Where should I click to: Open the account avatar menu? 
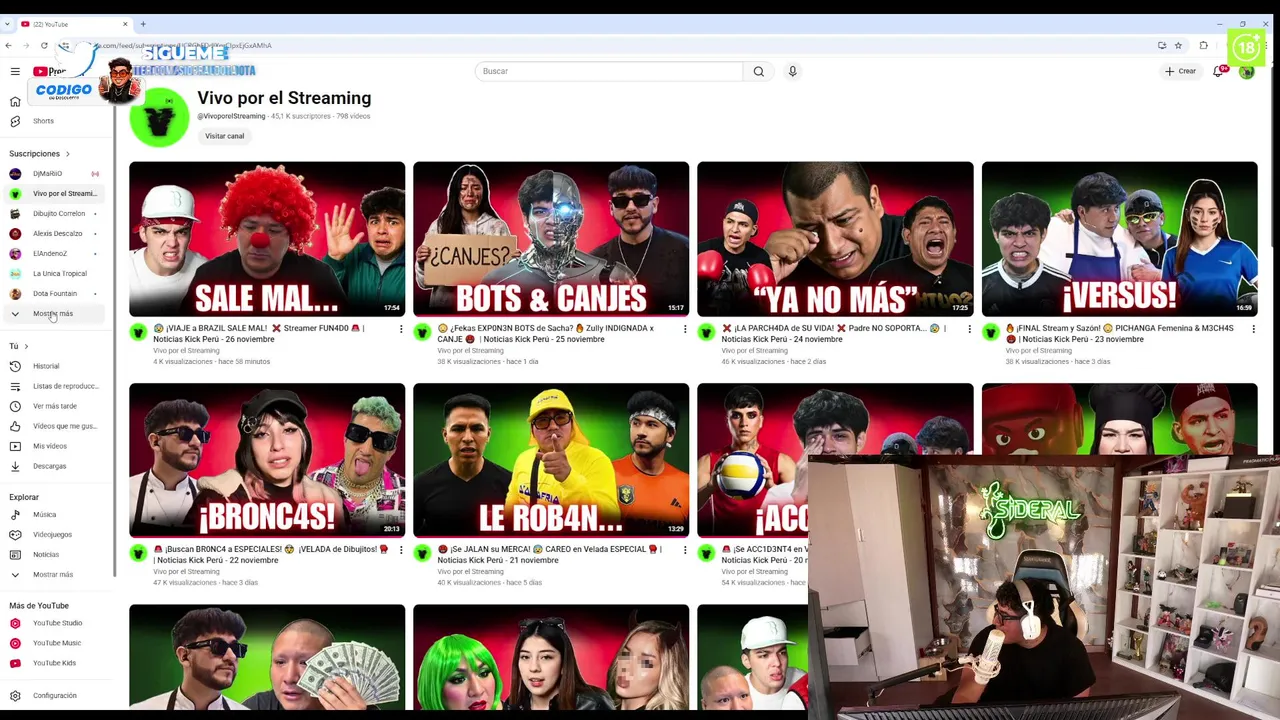pos(1246,71)
